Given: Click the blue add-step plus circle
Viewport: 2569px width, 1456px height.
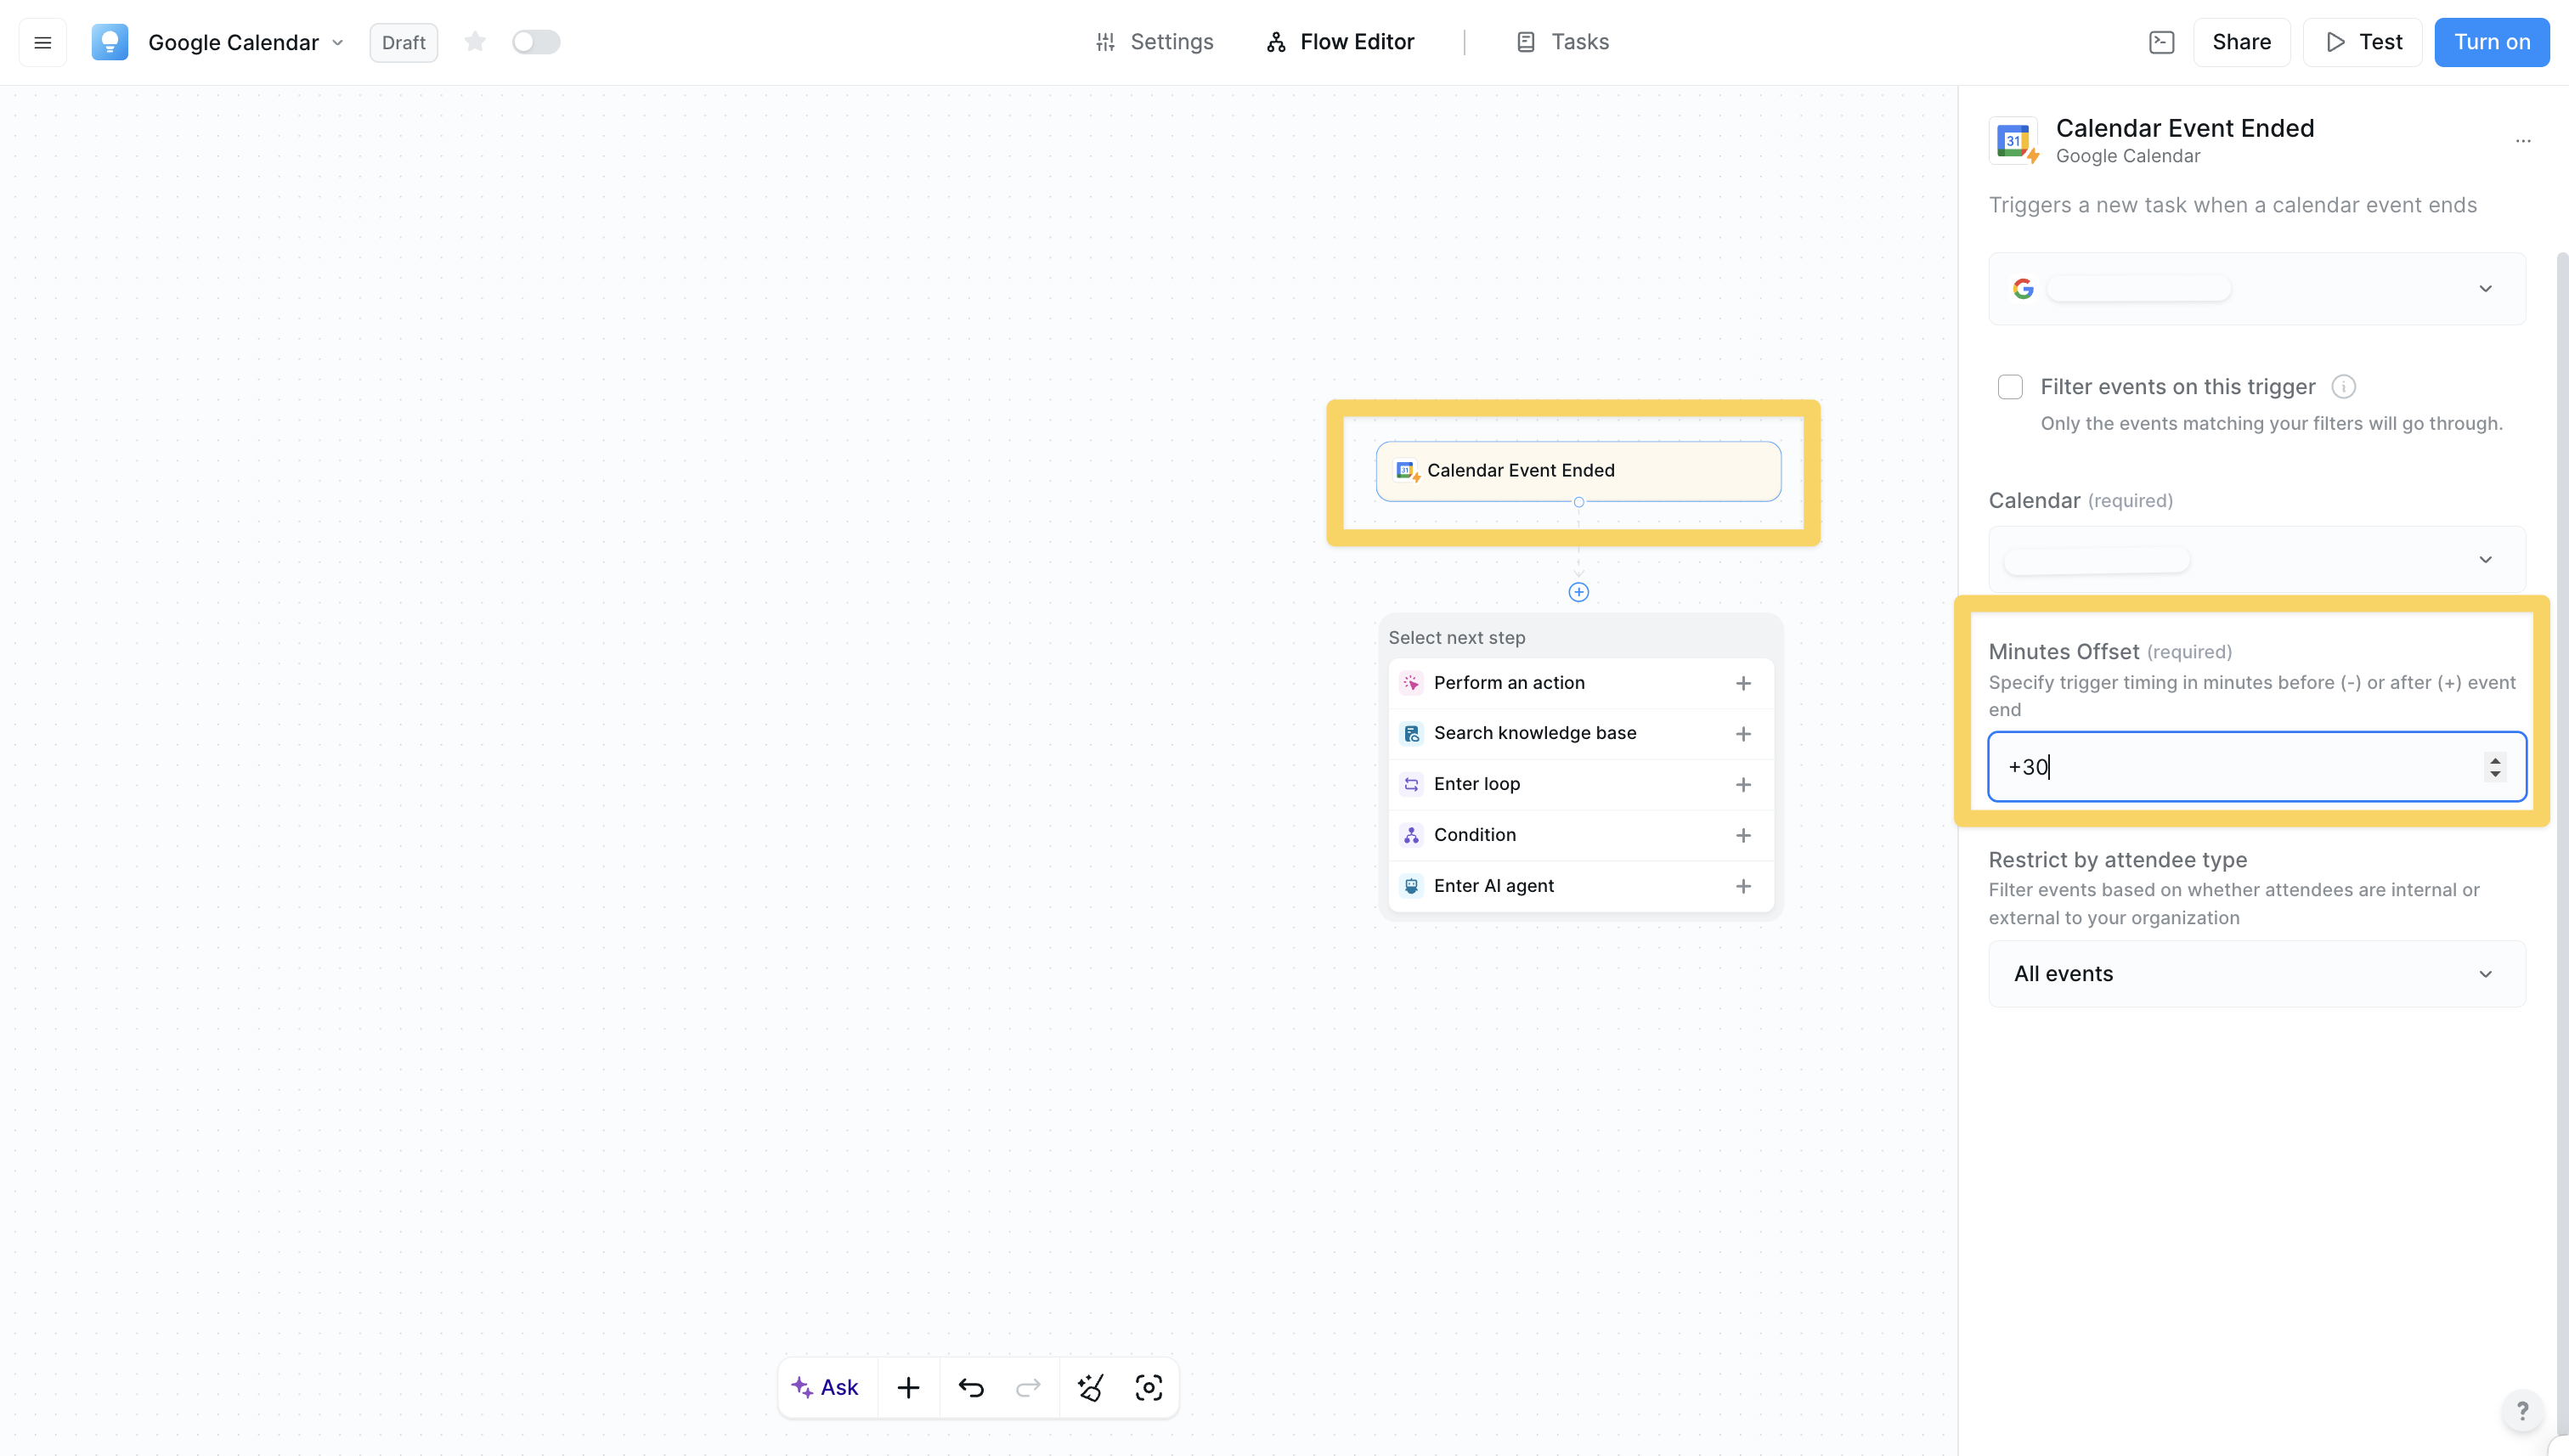Looking at the screenshot, I should coord(1578,592).
